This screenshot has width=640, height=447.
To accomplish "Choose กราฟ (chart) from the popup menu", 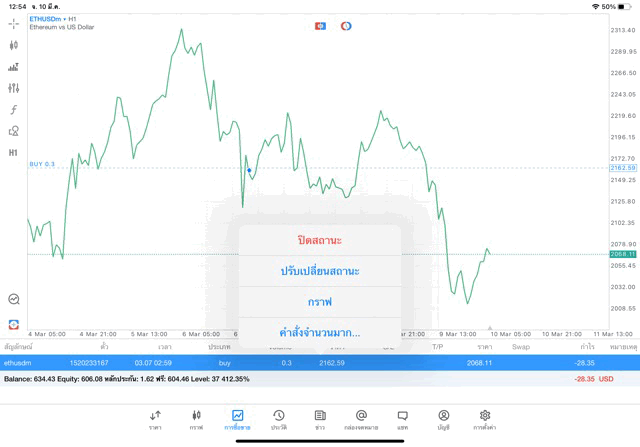I will point(320,301).
